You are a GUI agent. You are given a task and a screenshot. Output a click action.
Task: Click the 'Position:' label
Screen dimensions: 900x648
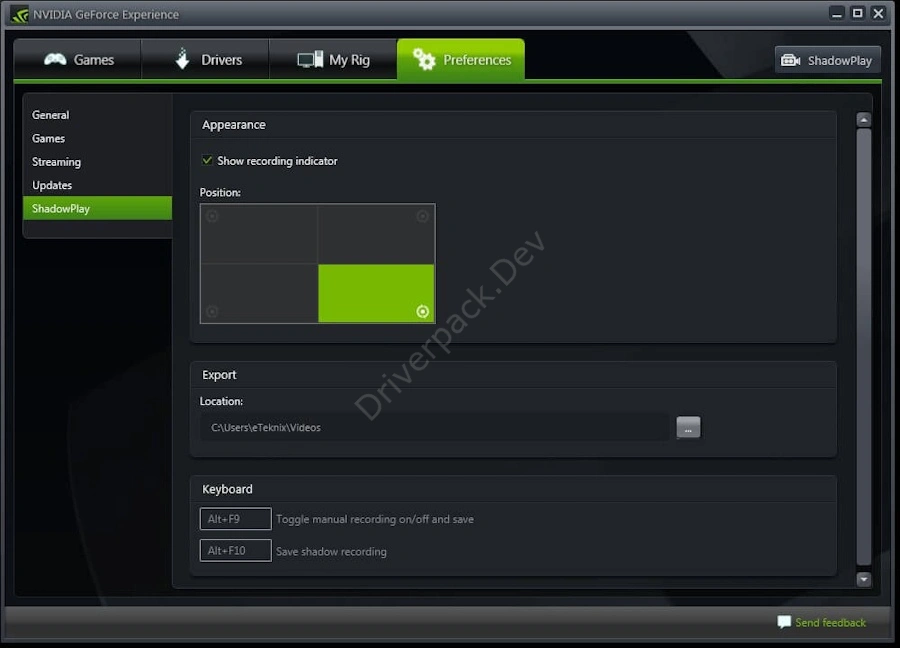click(220, 192)
